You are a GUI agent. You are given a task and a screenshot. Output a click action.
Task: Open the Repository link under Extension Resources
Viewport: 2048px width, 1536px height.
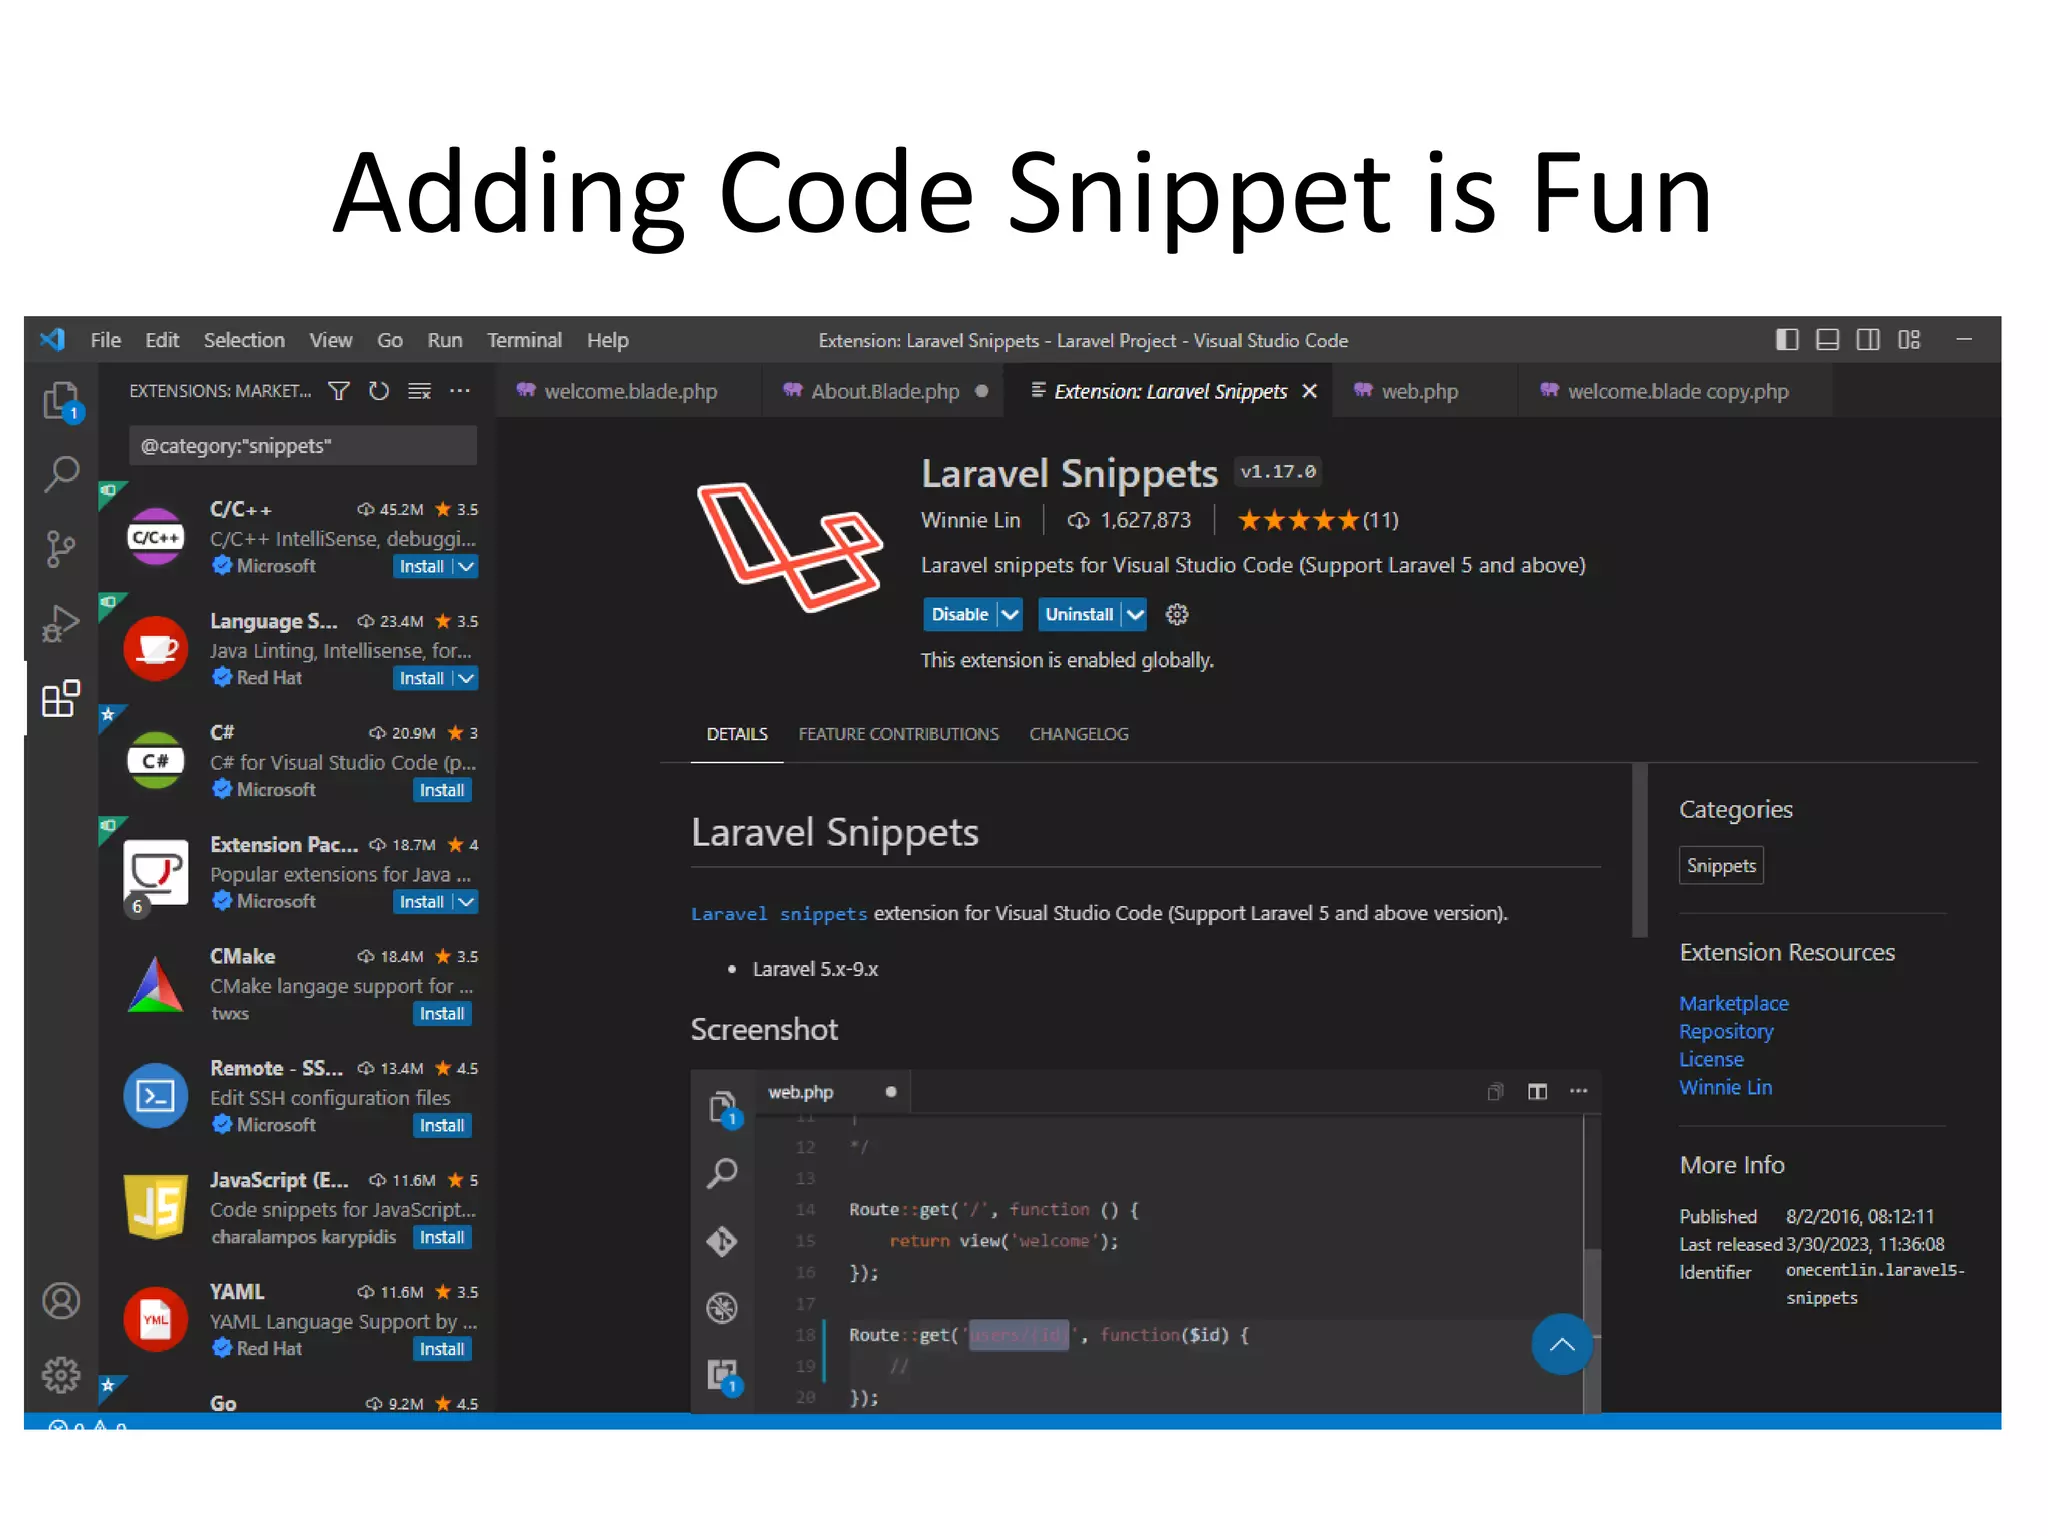[1725, 1031]
